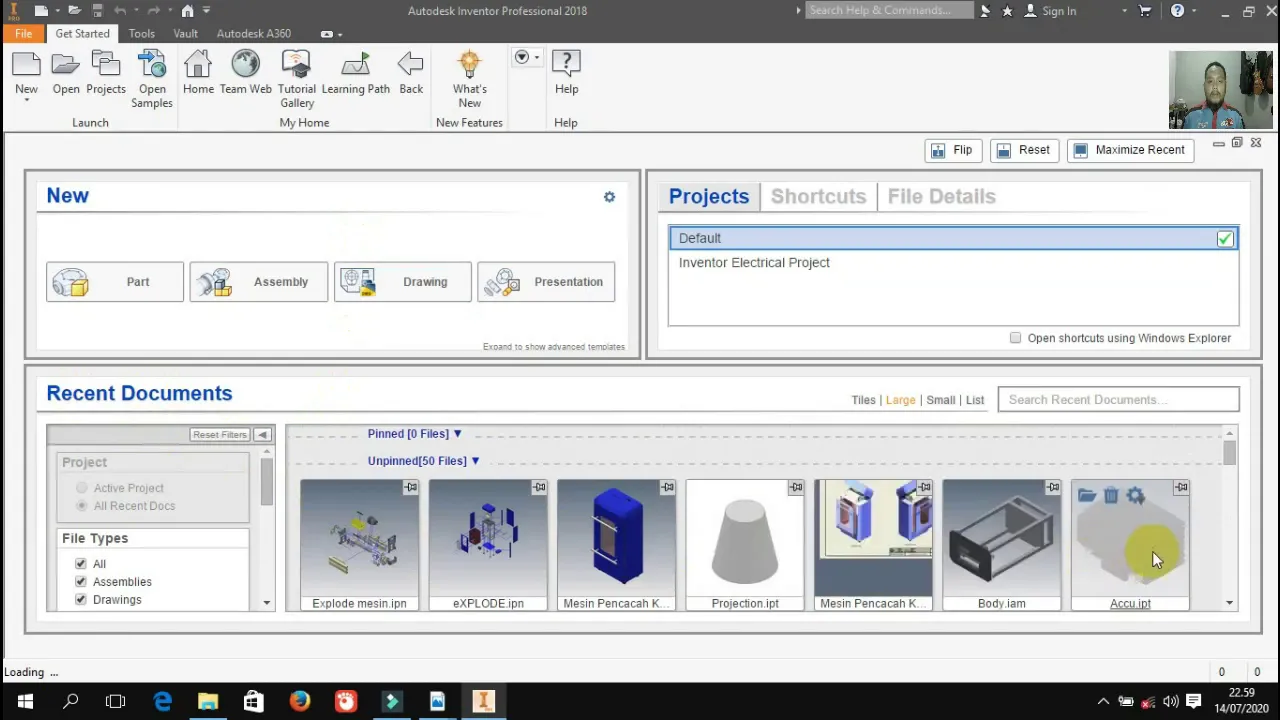This screenshot has width=1280, height=720.
Task: Click Maximize Recent button
Action: [x=1129, y=150]
